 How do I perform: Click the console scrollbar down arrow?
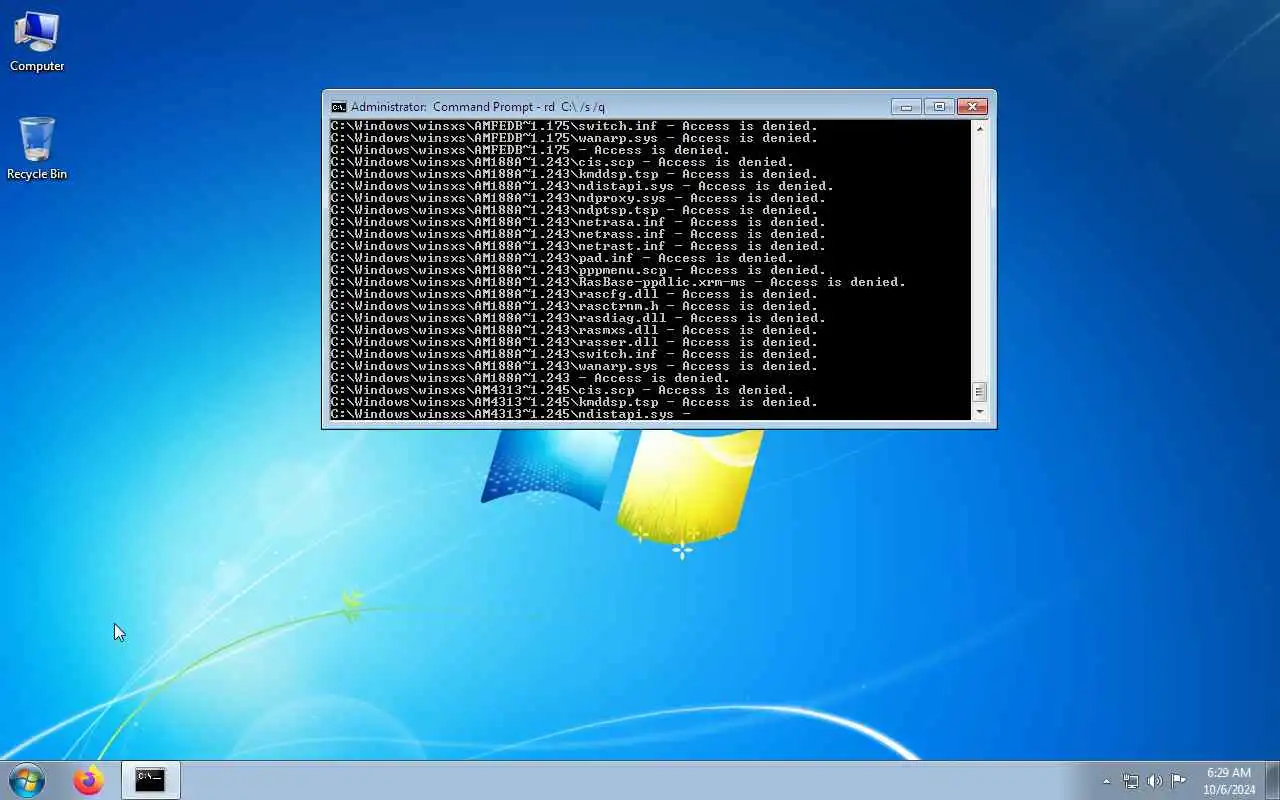[979, 411]
